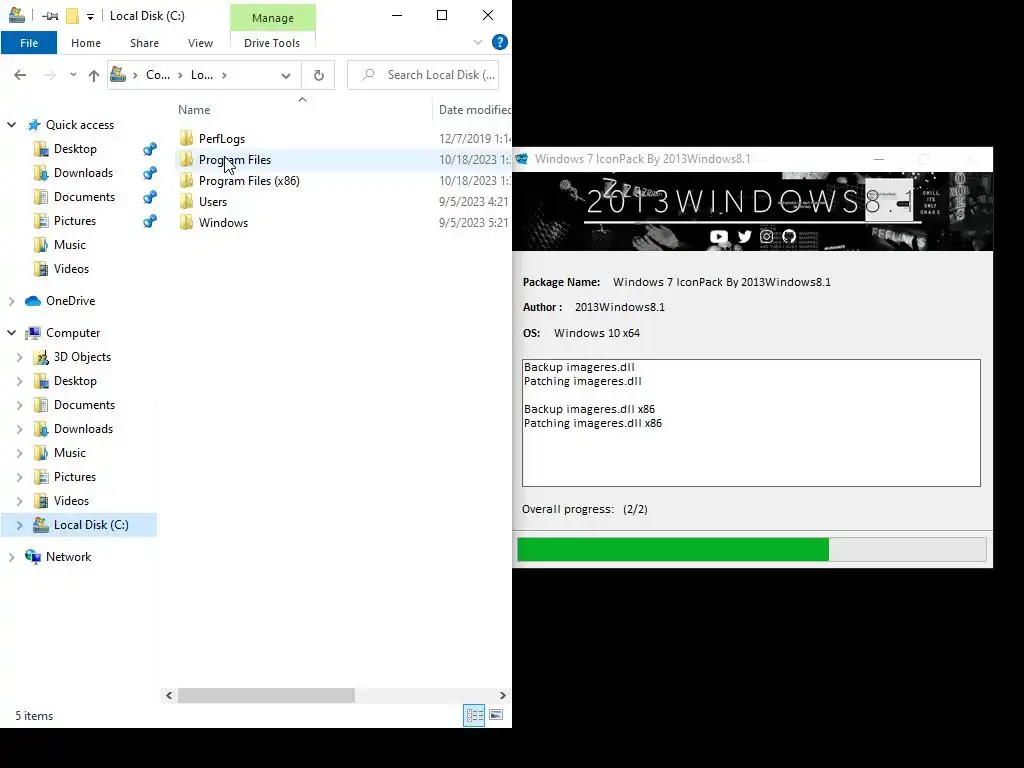
Task: Click the Search Local Disk field
Action: point(423,75)
